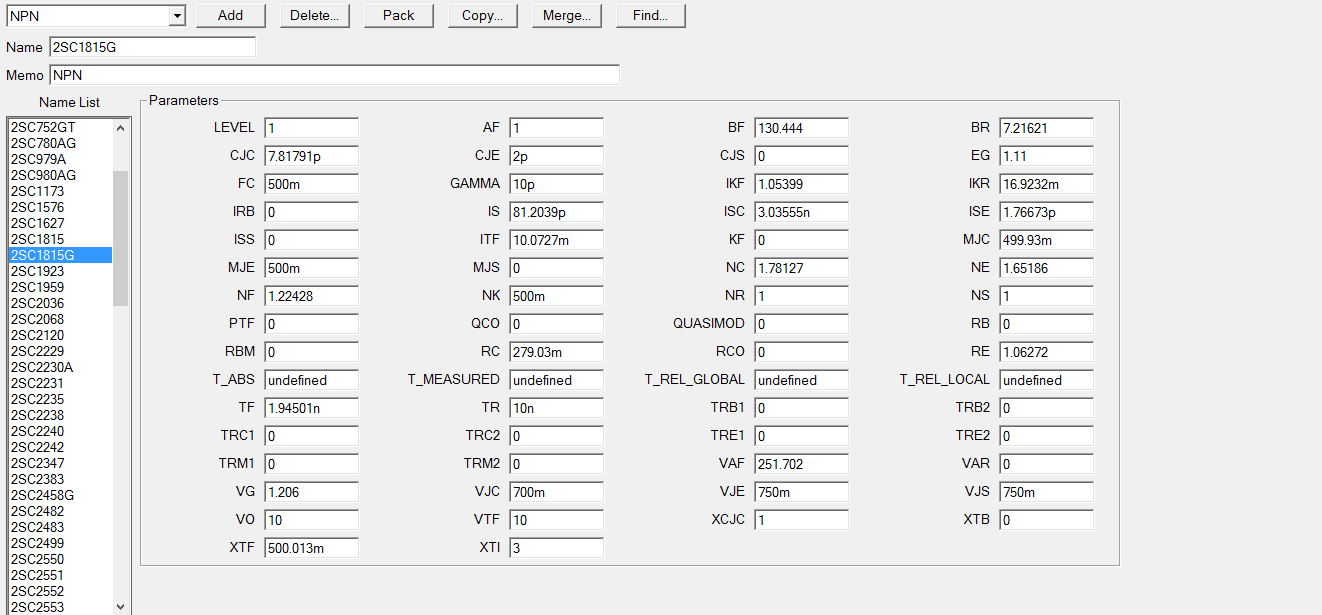Image resolution: width=1322 pixels, height=615 pixels.
Task: Select 2SC1576 in the name list
Action: click(x=60, y=207)
